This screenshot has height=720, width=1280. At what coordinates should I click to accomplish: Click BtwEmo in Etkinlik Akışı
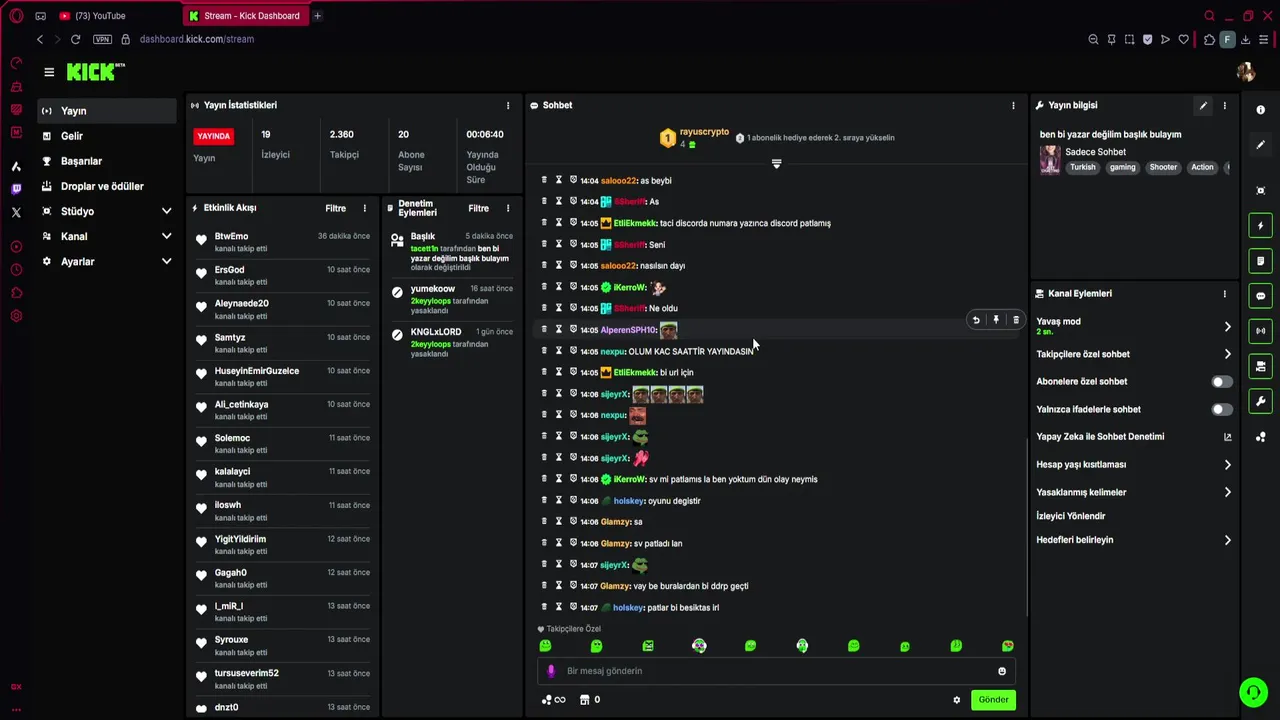pos(231,236)
